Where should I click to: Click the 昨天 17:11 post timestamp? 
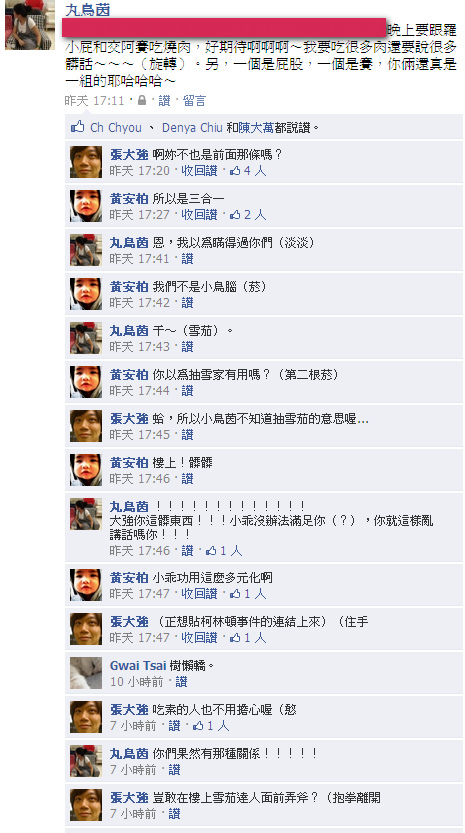point(95,100)
